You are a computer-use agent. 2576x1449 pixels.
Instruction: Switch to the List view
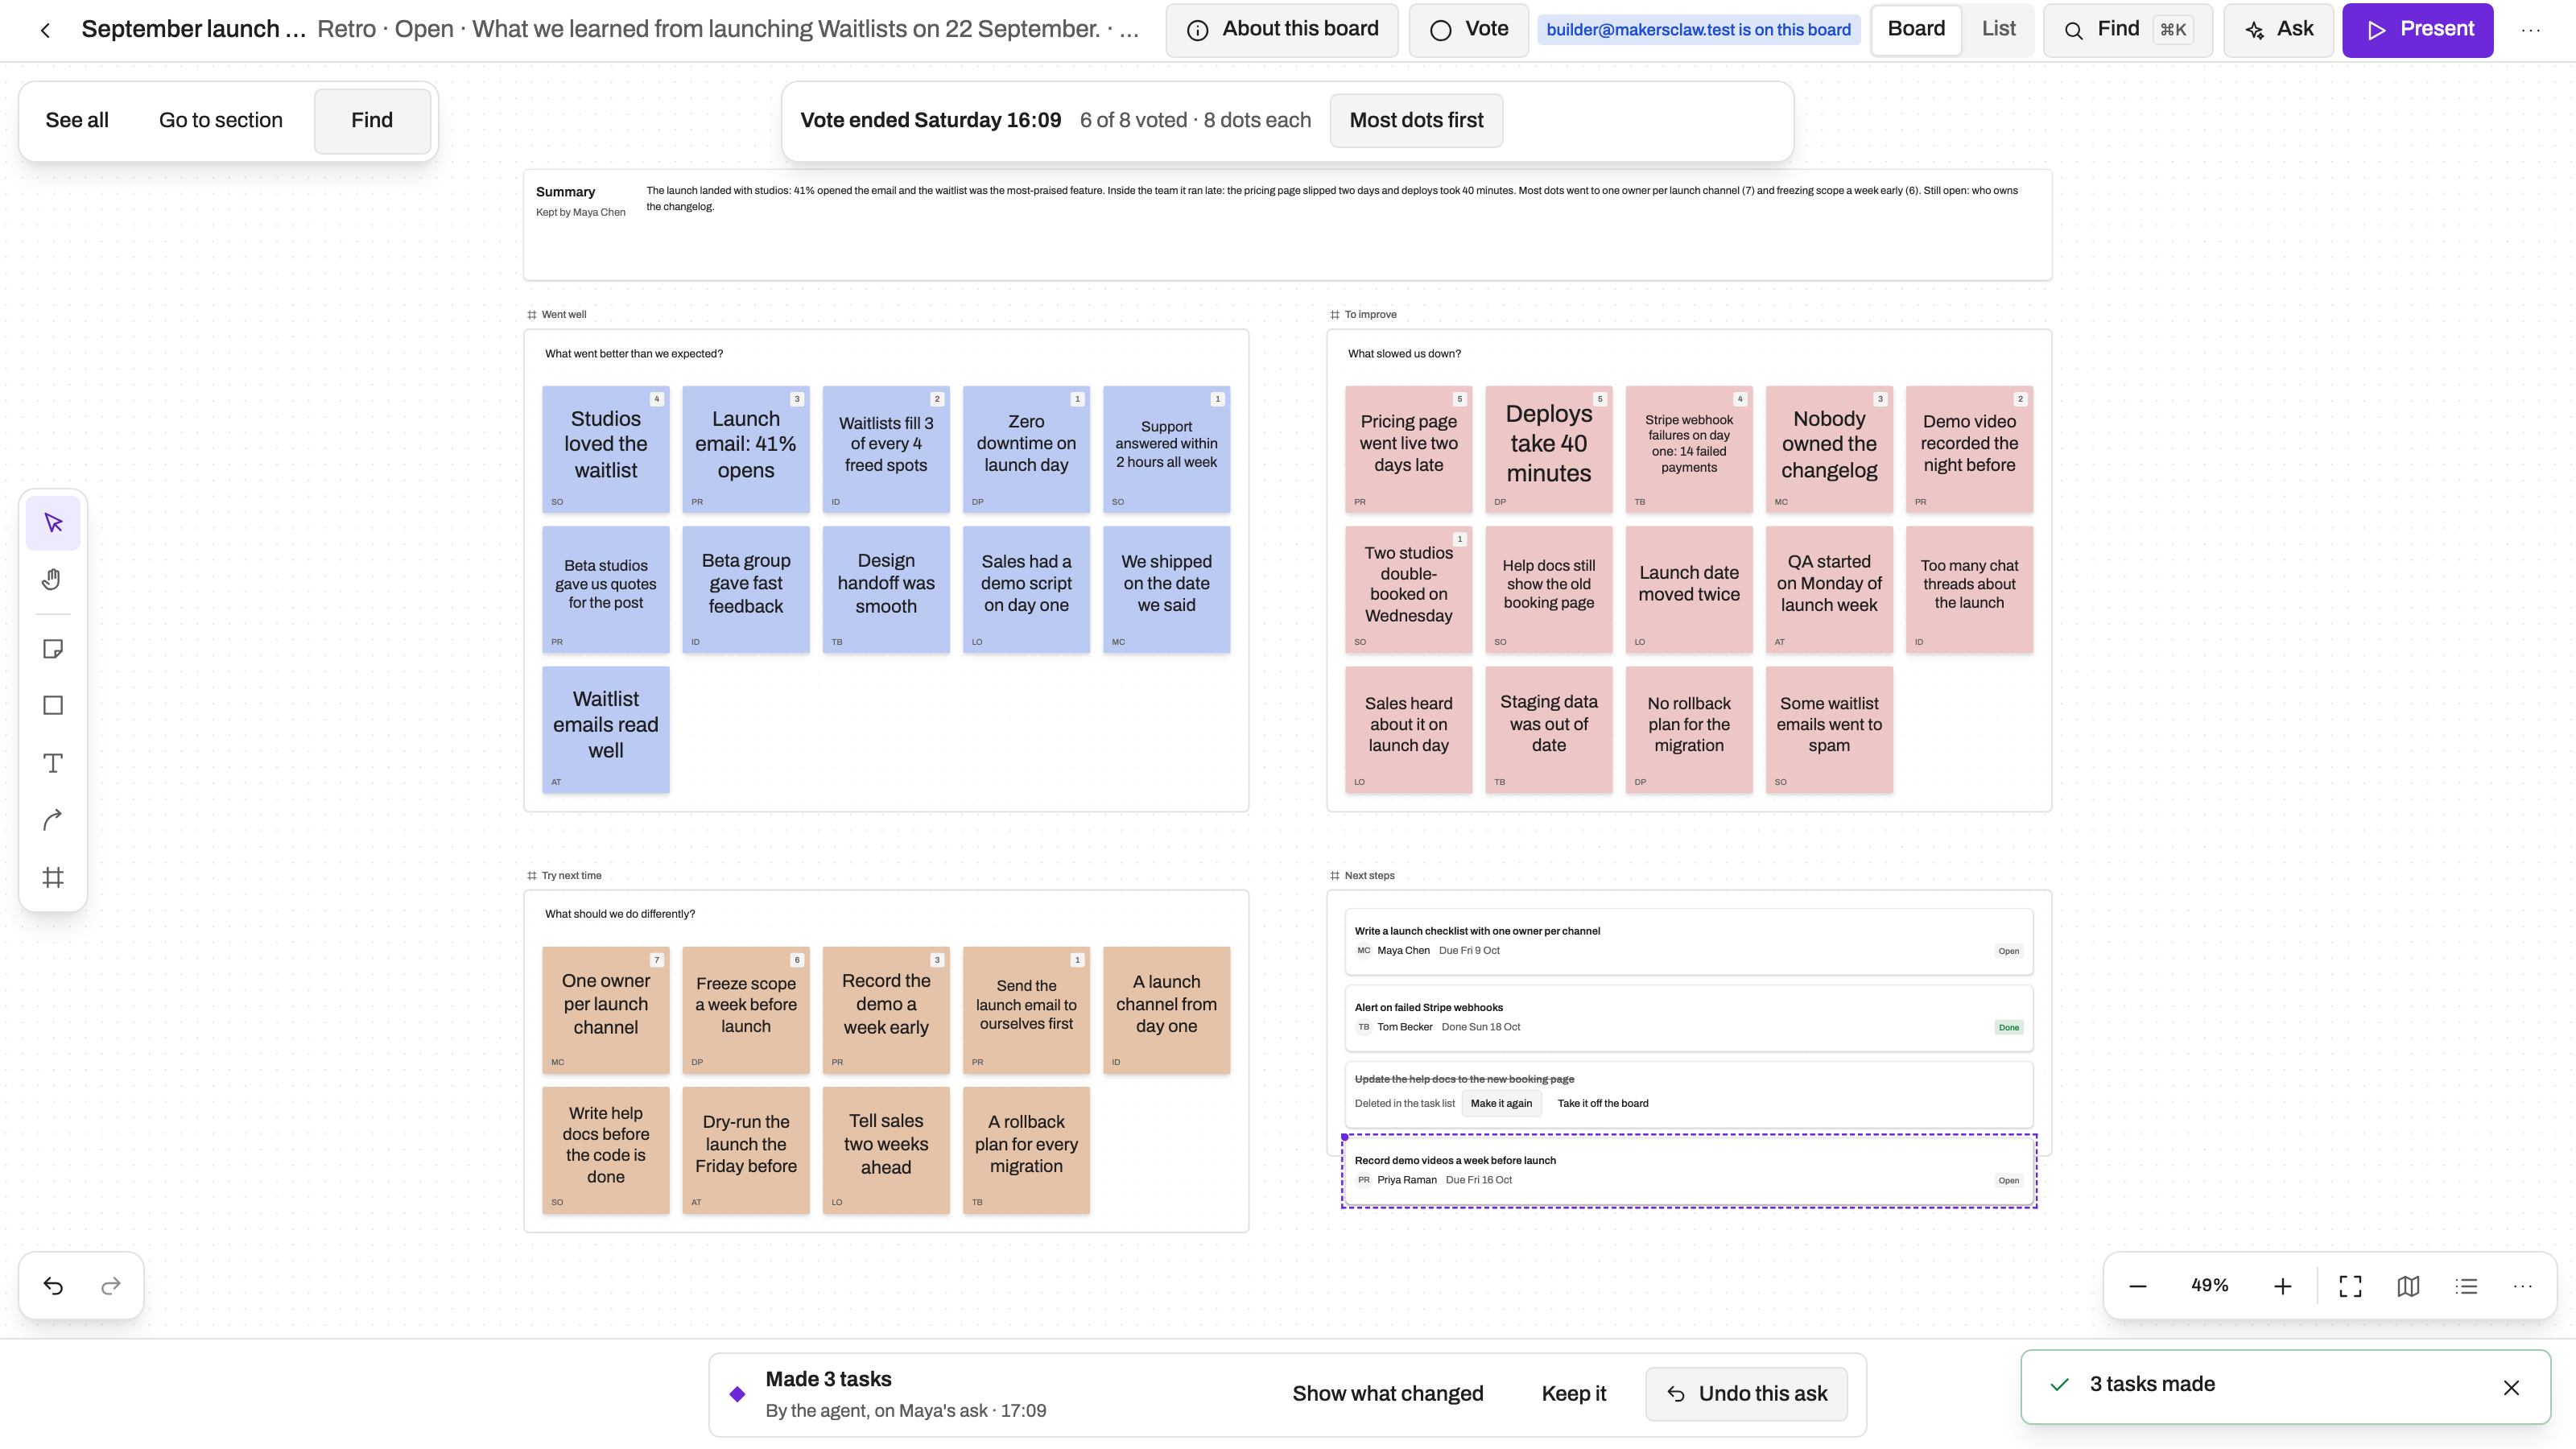[1998, 29]
